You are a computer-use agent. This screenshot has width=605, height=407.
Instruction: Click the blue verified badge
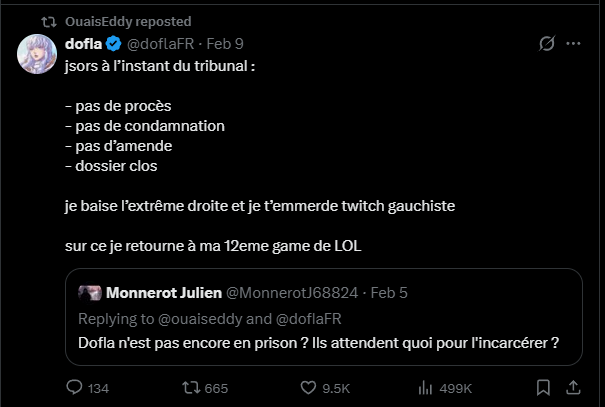[x=115, y=44]
